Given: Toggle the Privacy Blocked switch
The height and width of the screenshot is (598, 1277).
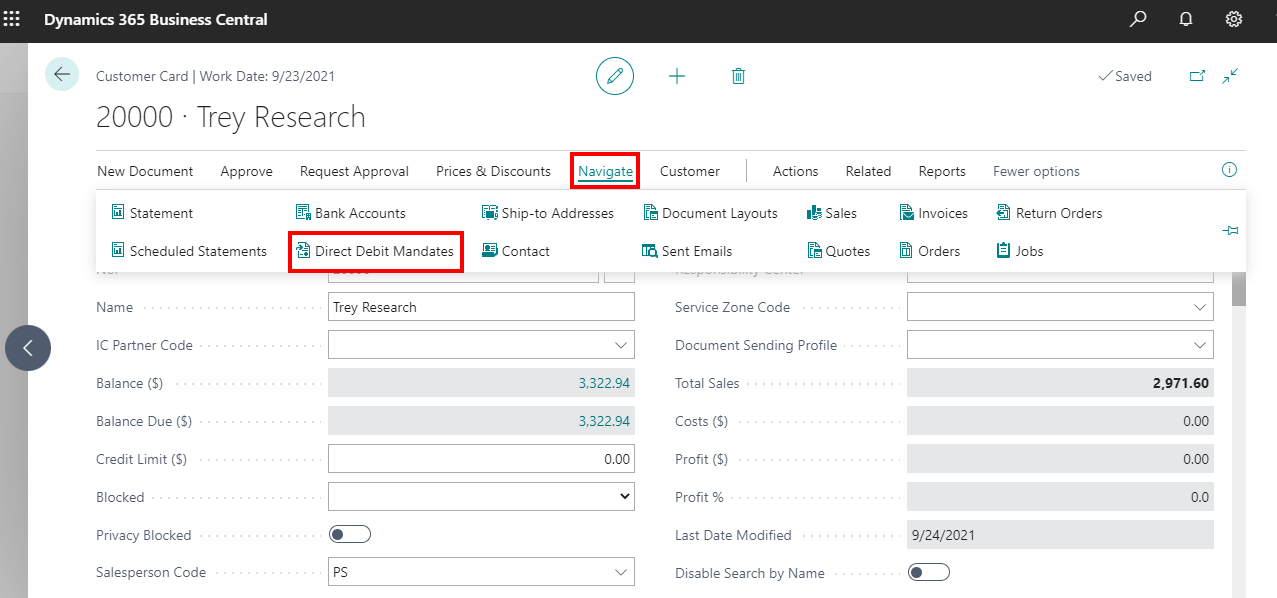Looking at the screenshot, I should coord(349,534).
